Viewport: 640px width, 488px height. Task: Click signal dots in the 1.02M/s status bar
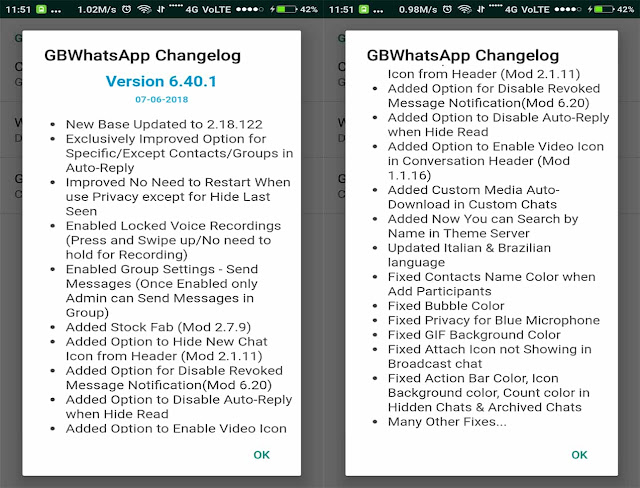250,9
